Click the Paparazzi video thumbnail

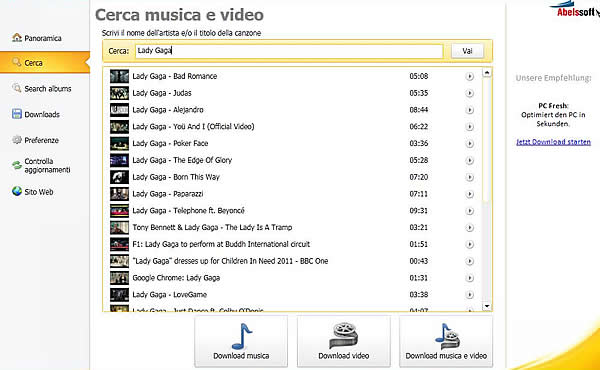click(119, 194)
